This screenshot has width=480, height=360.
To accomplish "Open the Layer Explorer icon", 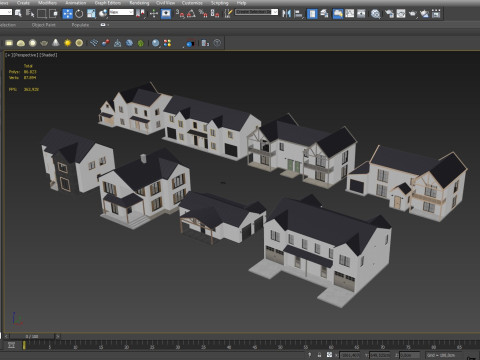I will point(324,13).
